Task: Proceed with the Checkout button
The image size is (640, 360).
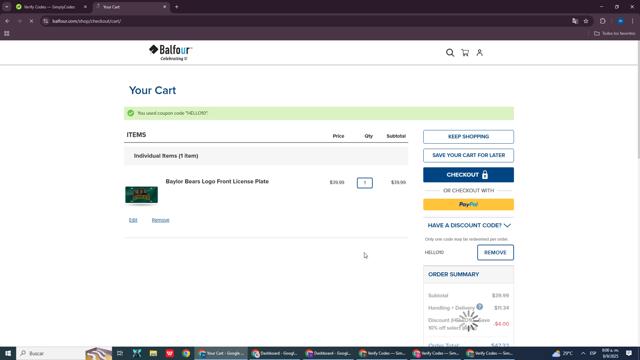Action: click(x=468, y=175)
